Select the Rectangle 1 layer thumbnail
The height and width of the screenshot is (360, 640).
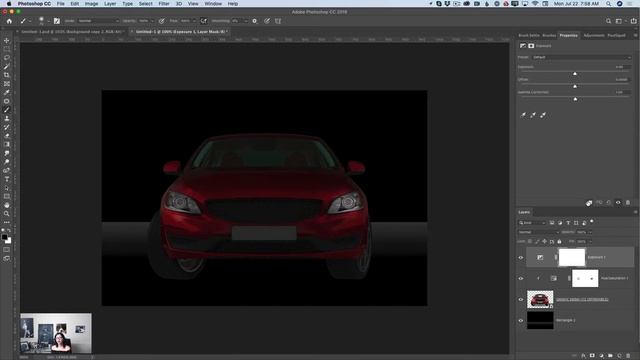pos(540,320)
